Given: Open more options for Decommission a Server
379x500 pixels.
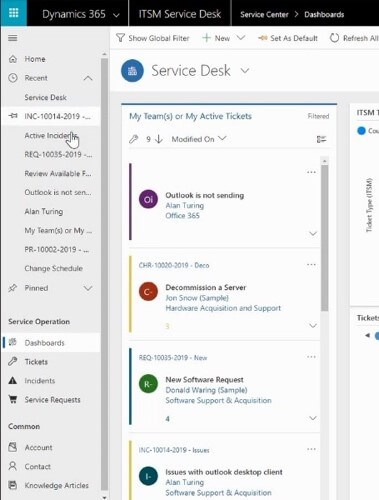Looking at the screenshot, I should point(311,265).
